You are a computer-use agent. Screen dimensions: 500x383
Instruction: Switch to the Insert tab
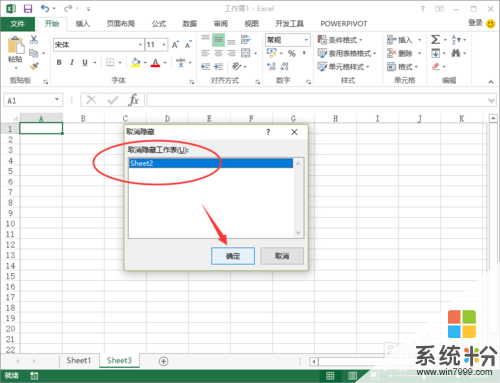(x=83, y=24)
